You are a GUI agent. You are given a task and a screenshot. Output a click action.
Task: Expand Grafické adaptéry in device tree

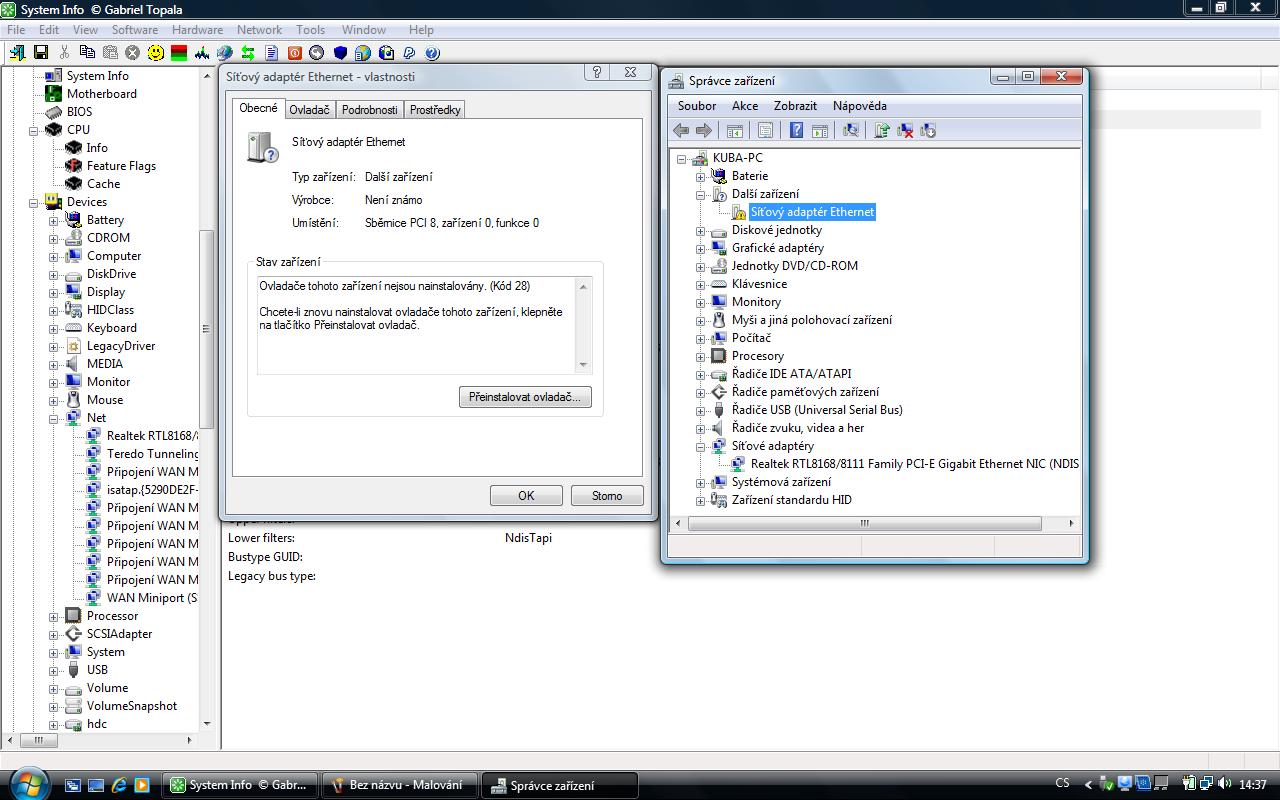(701, 248)
